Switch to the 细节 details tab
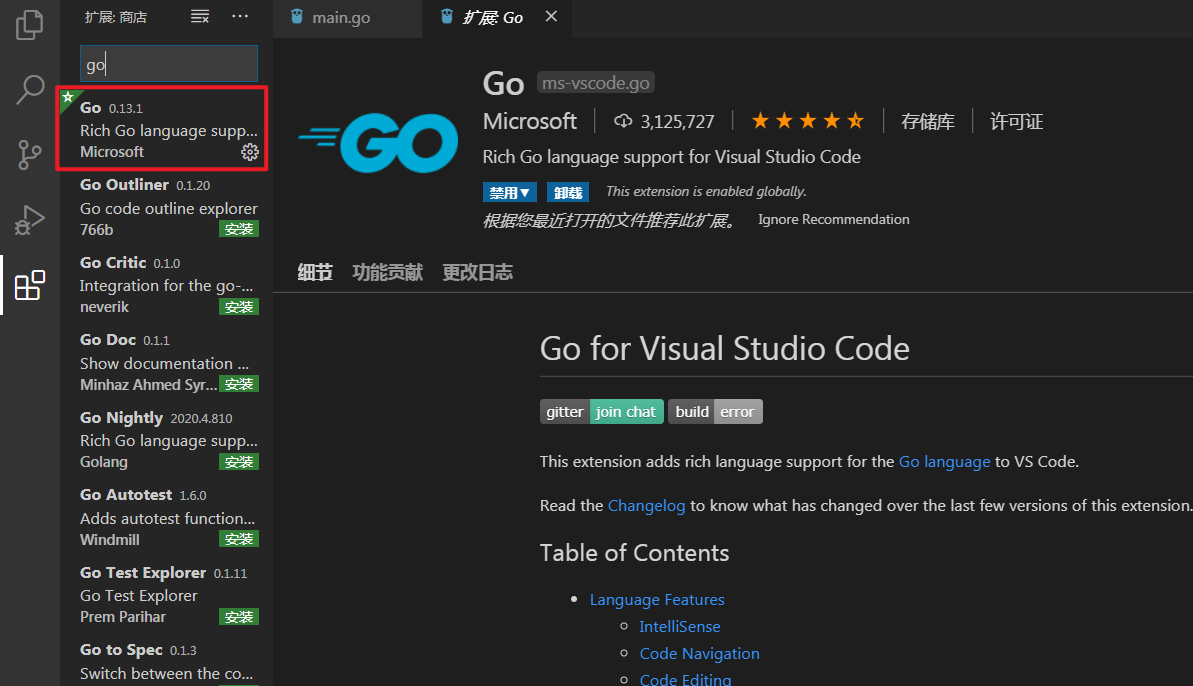 [x=315, y=272]
